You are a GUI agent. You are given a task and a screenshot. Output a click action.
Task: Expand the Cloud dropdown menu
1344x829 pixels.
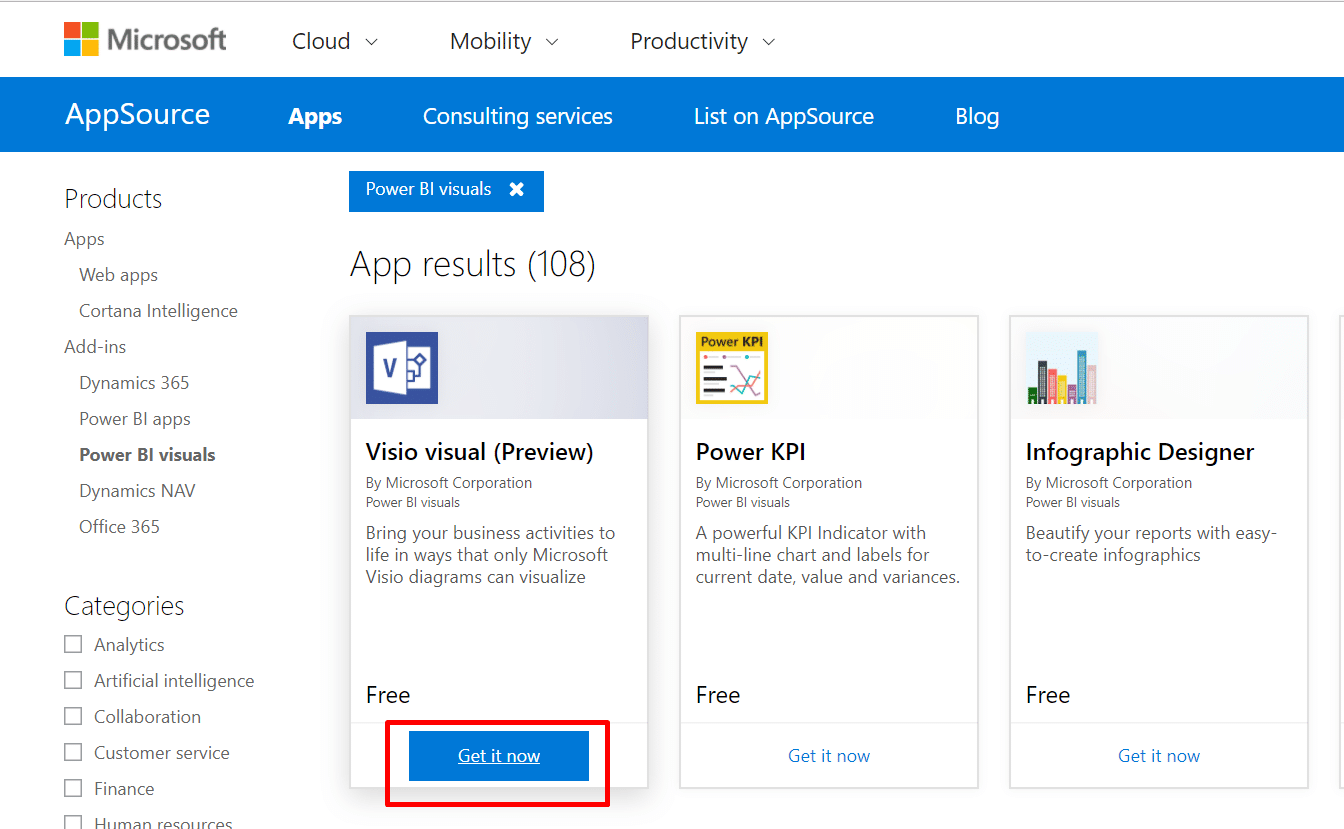tap(335, 41)
